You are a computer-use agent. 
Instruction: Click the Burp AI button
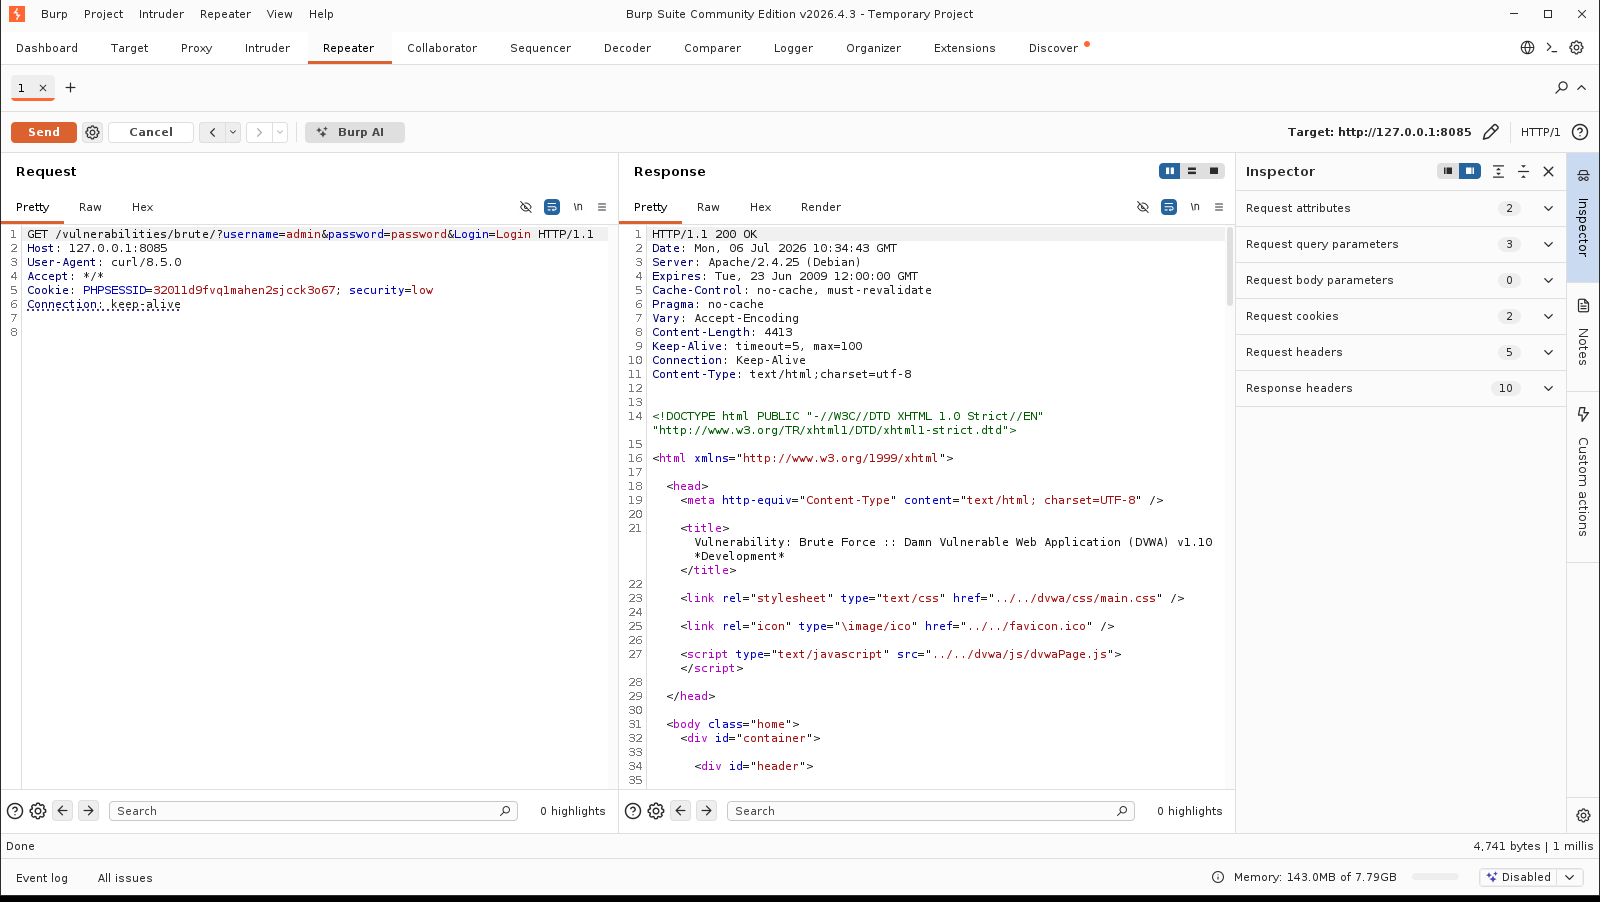pyautogui.click(x=355, y=132)
